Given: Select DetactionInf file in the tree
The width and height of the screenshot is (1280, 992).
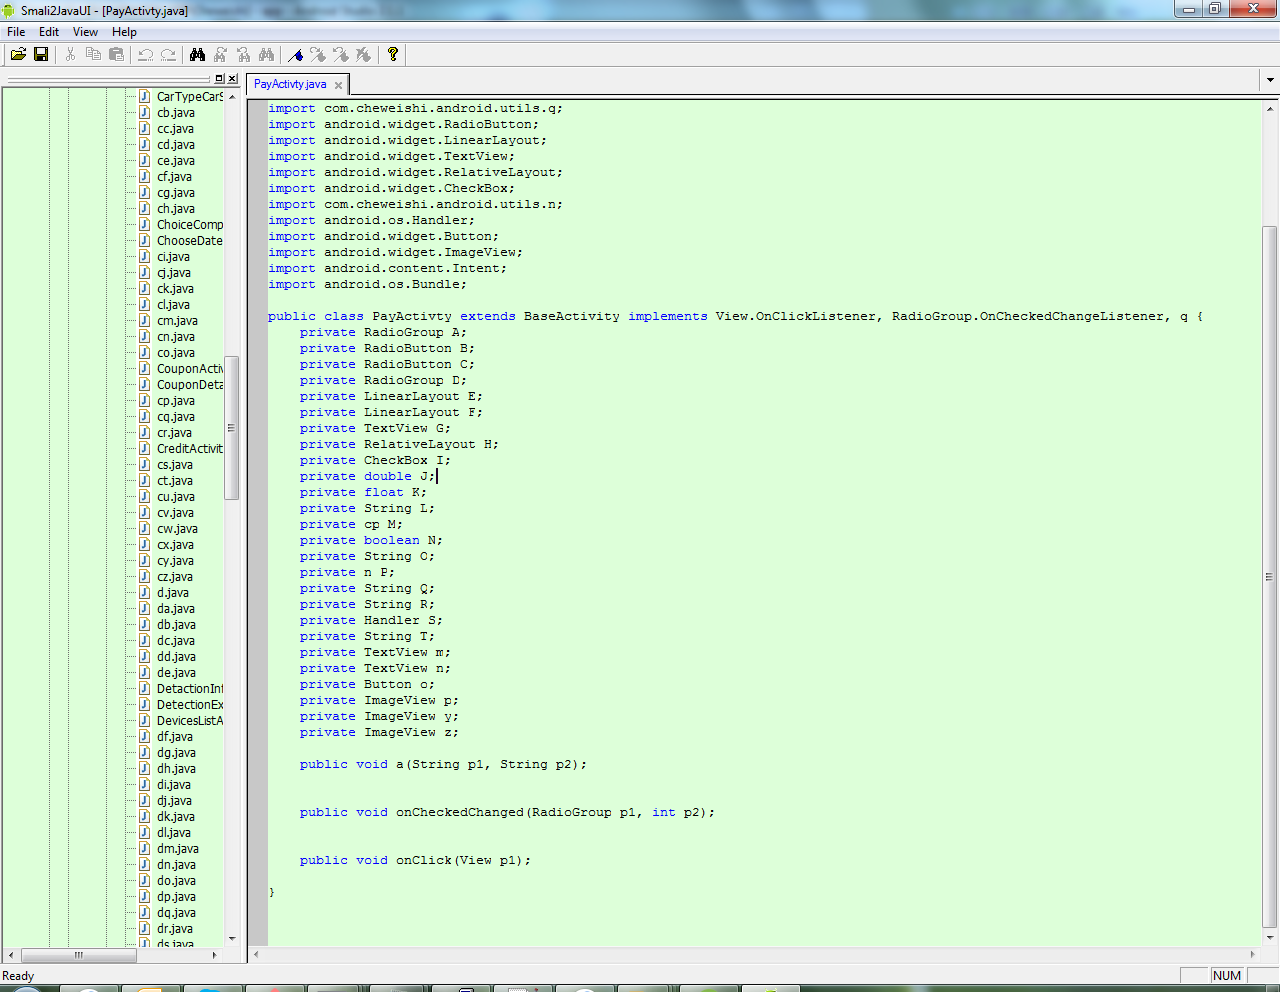Looking at the screenshot, I should (189, 689).
